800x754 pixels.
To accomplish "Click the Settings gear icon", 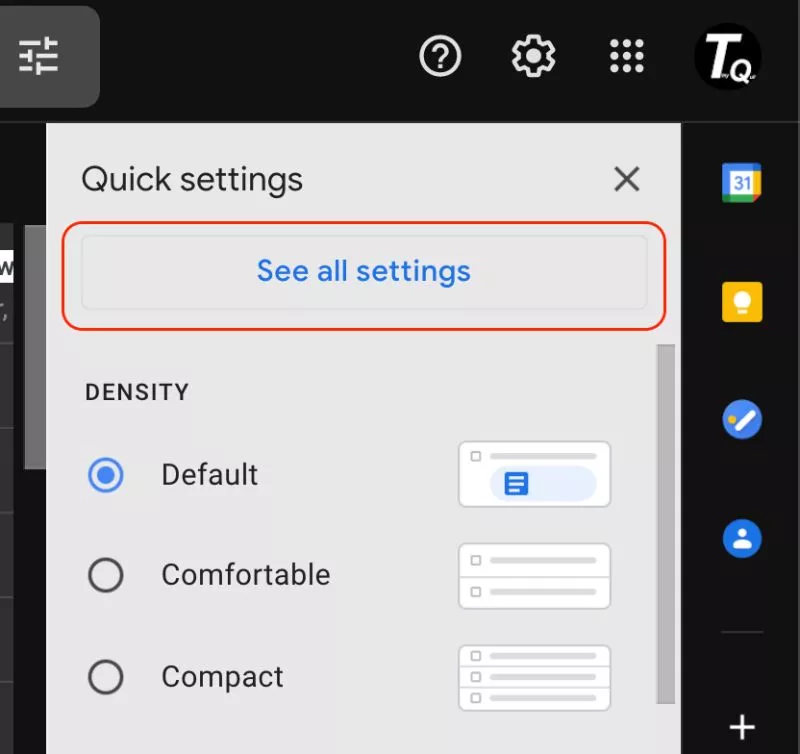I will pos(533,56).
